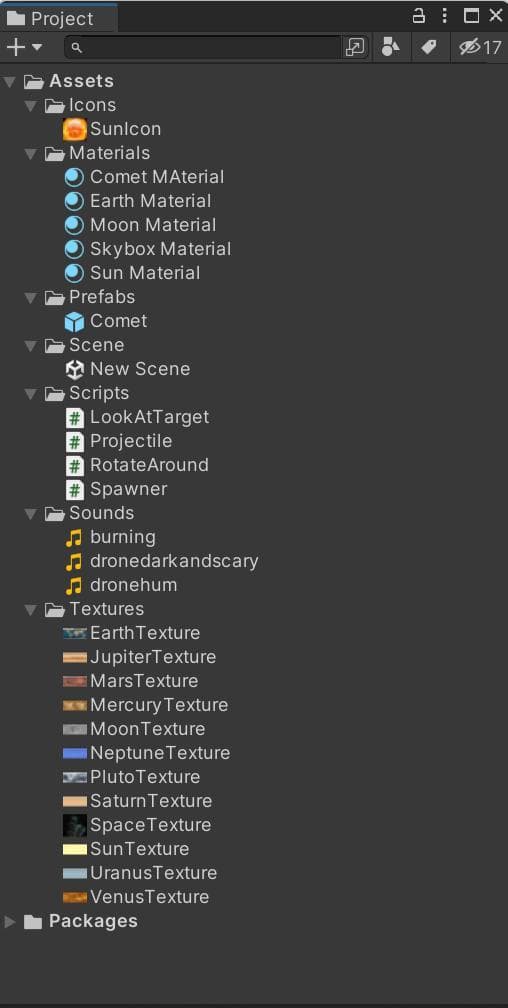Click the Search by Label tag icon

(429, 47)
